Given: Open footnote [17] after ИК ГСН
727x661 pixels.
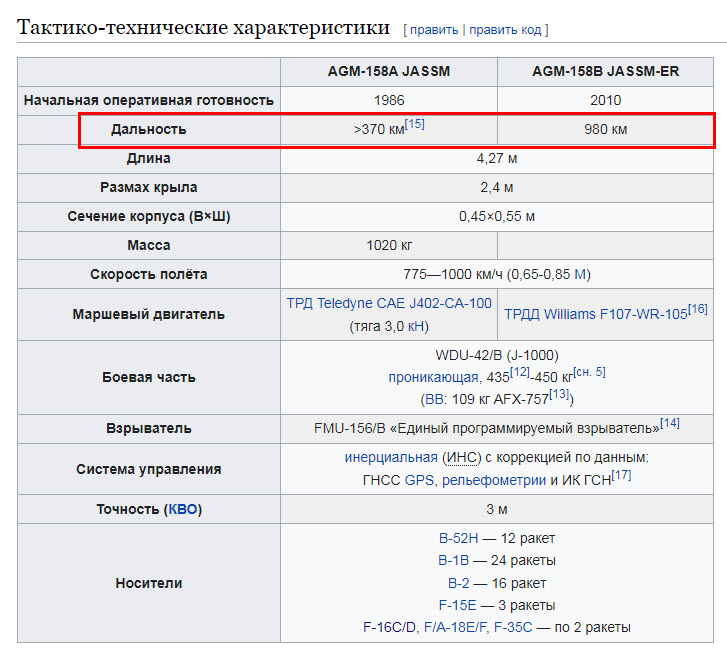Looking at the screenshot, I should click(621, 475).
